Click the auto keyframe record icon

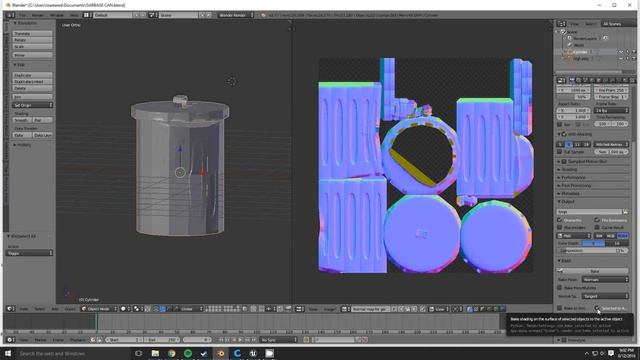pos(306,340)
